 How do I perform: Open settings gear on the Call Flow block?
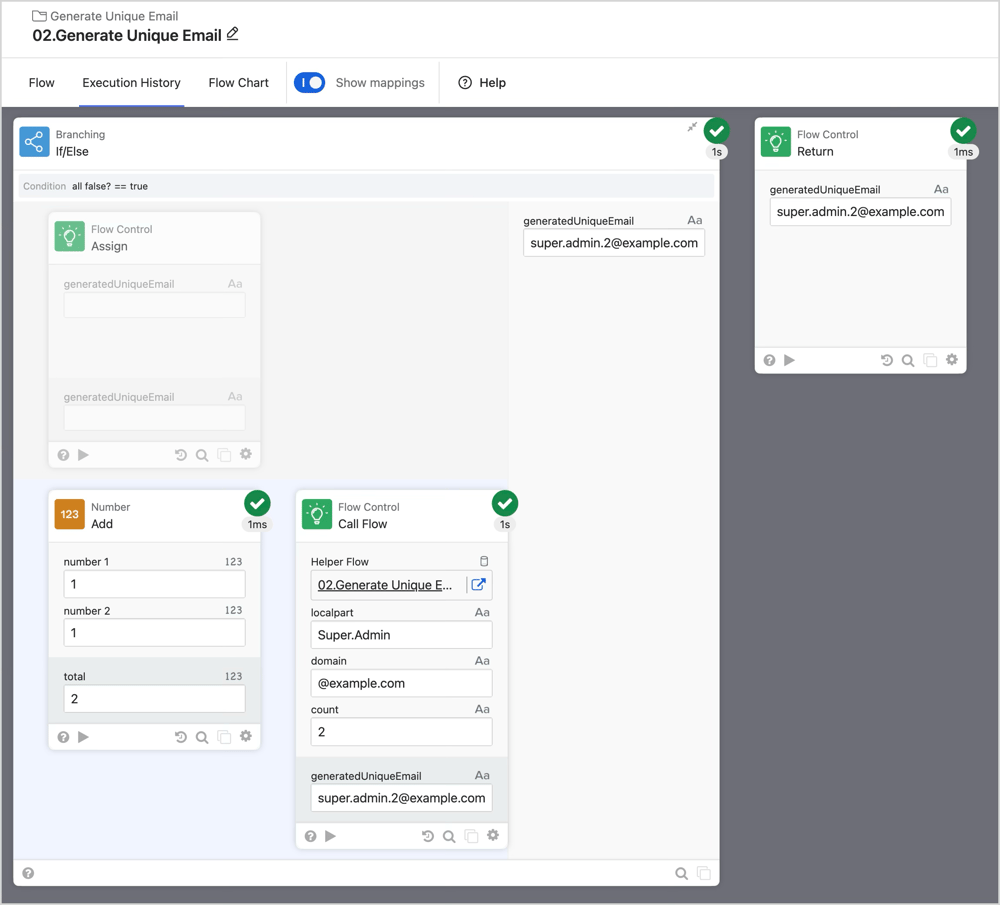click(492, 835)
